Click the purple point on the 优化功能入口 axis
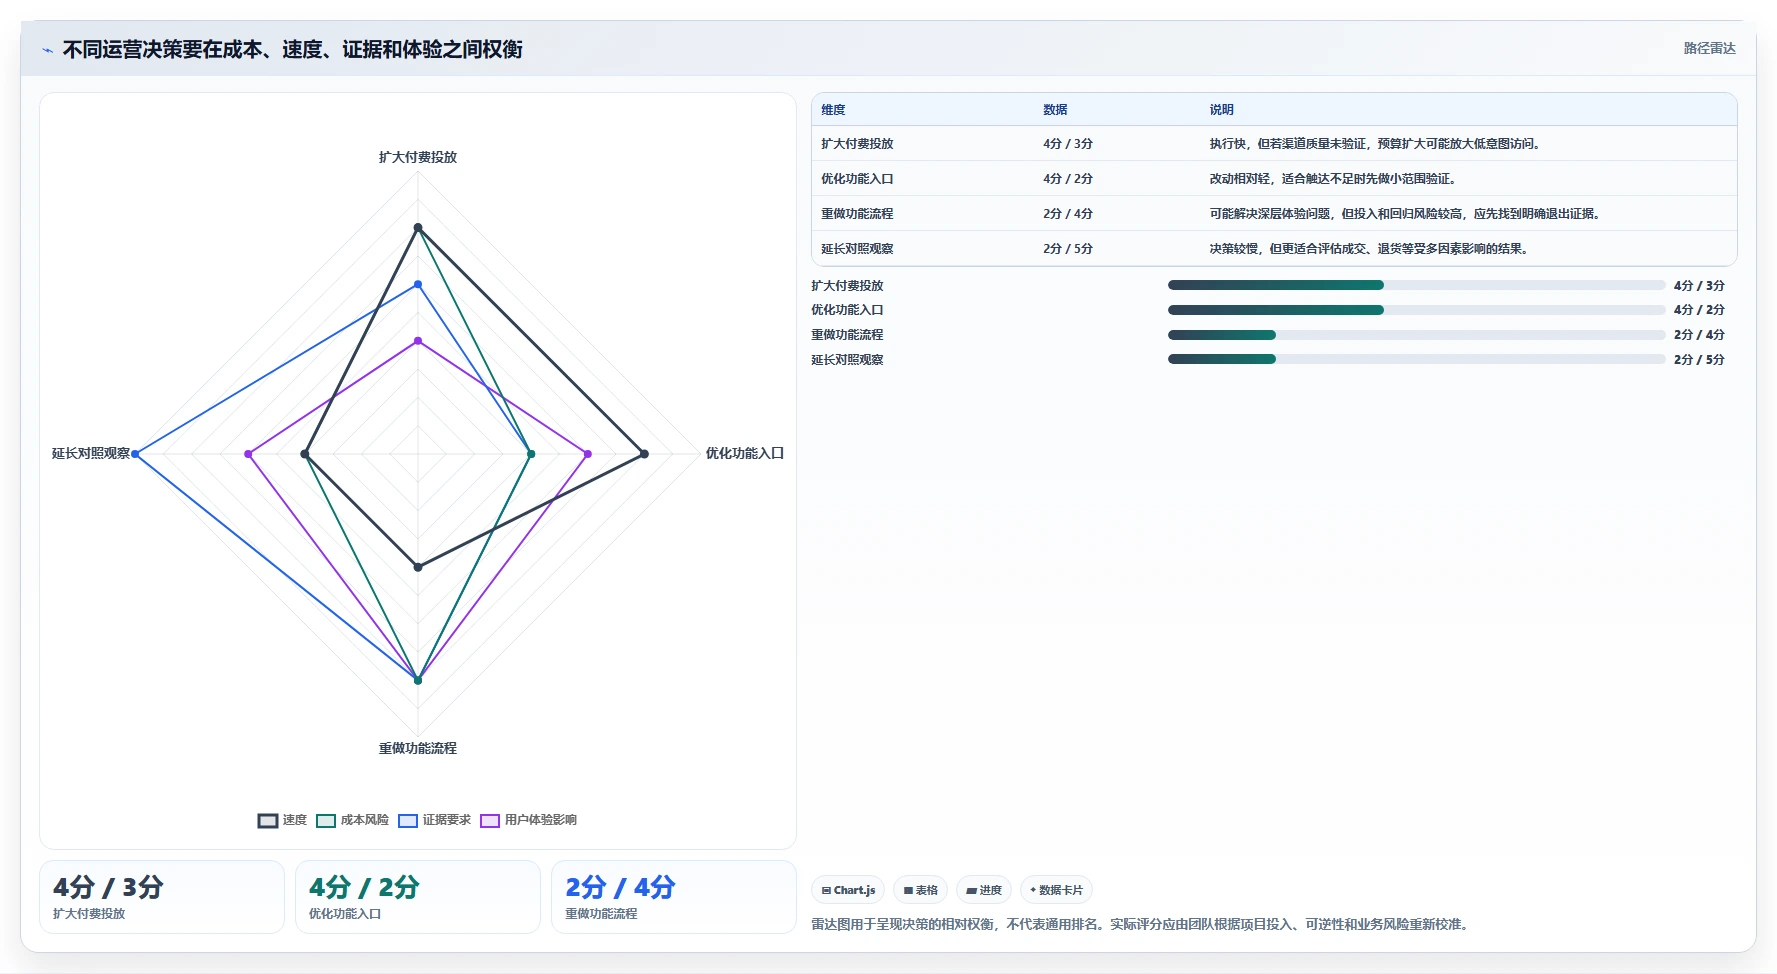The image size is (1777, 974). pyautogui.click(x=588, y=454)
